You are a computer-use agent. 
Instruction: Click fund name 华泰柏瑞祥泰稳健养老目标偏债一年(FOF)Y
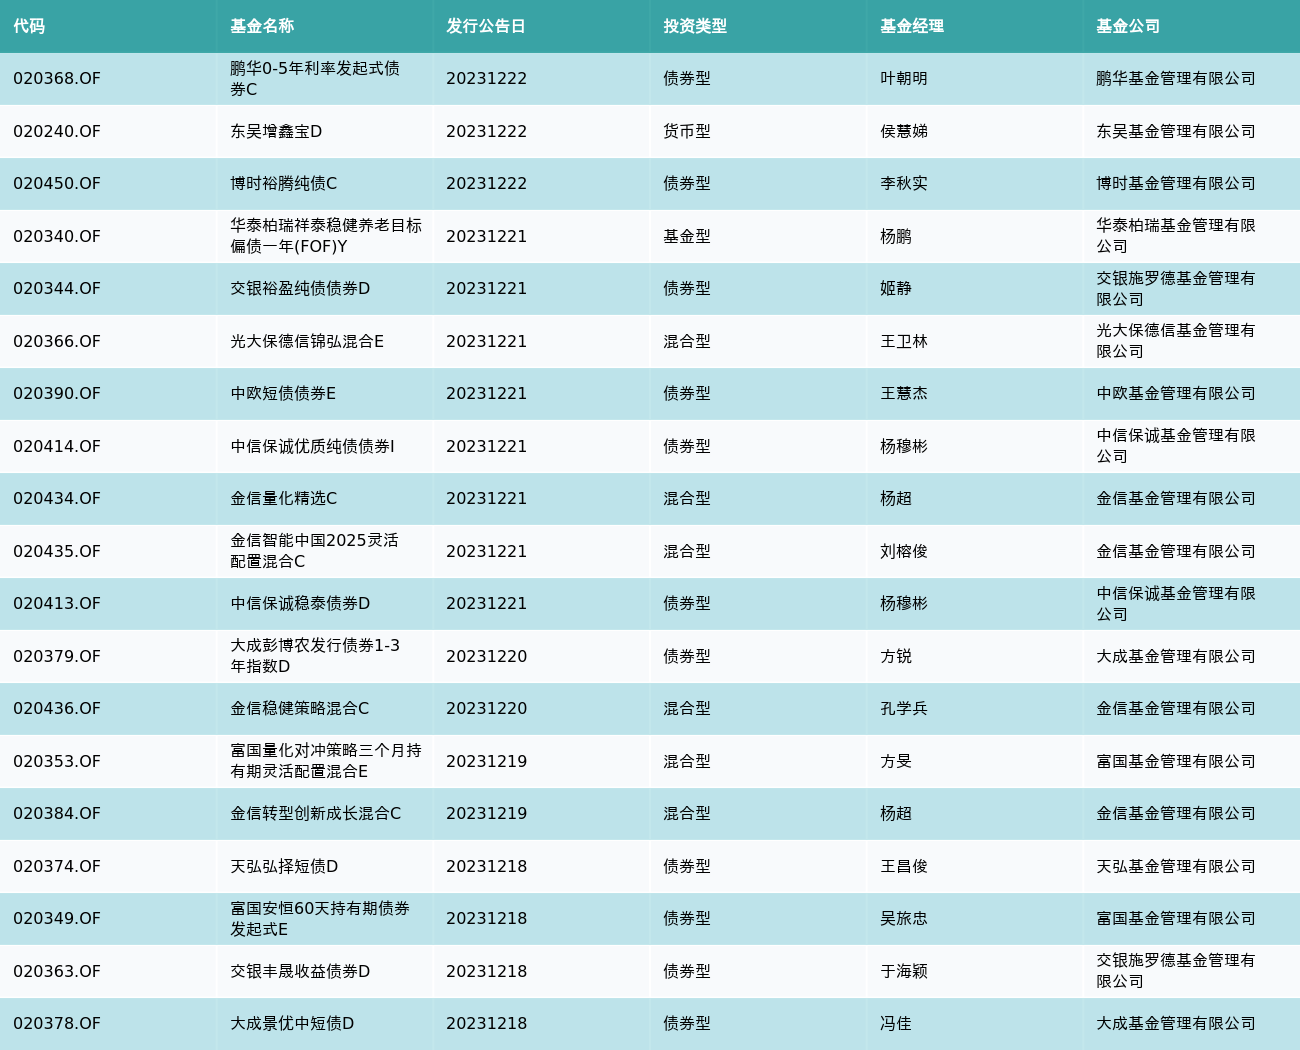[x=326, y=236]
